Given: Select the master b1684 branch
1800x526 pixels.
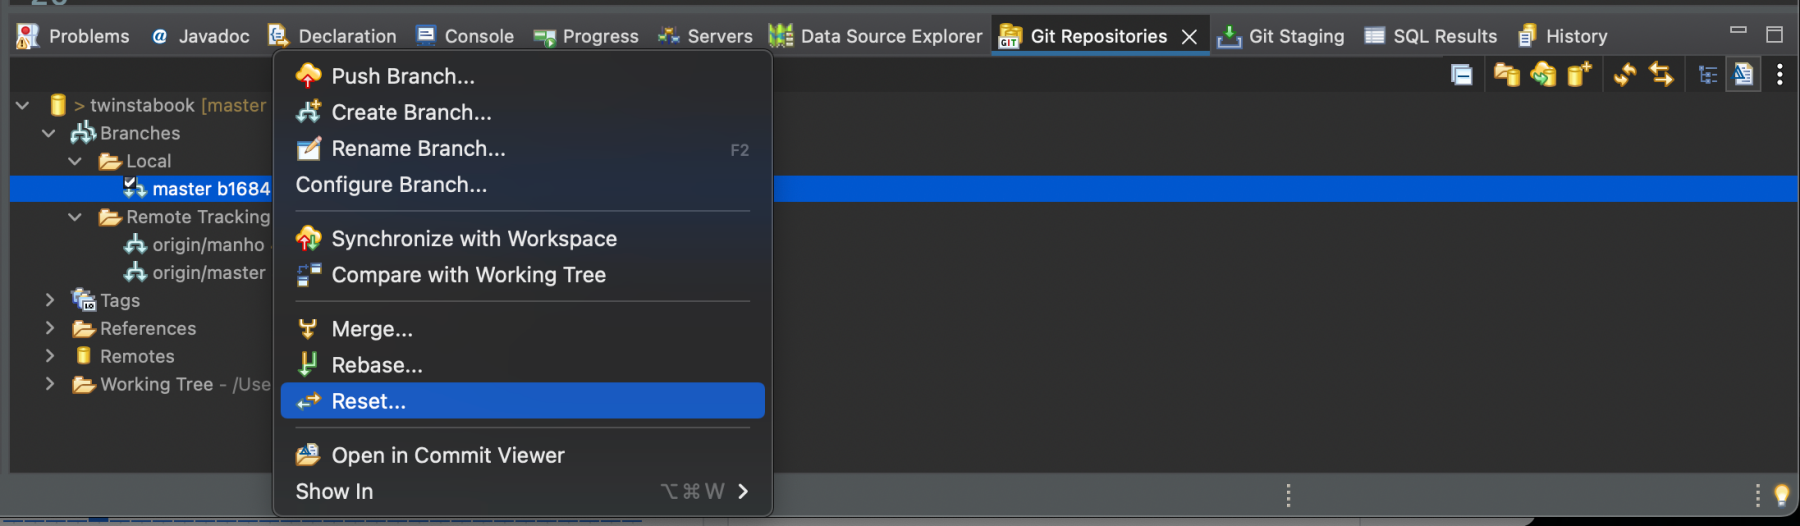Looking at the screenshot, I should pos(197,189).
